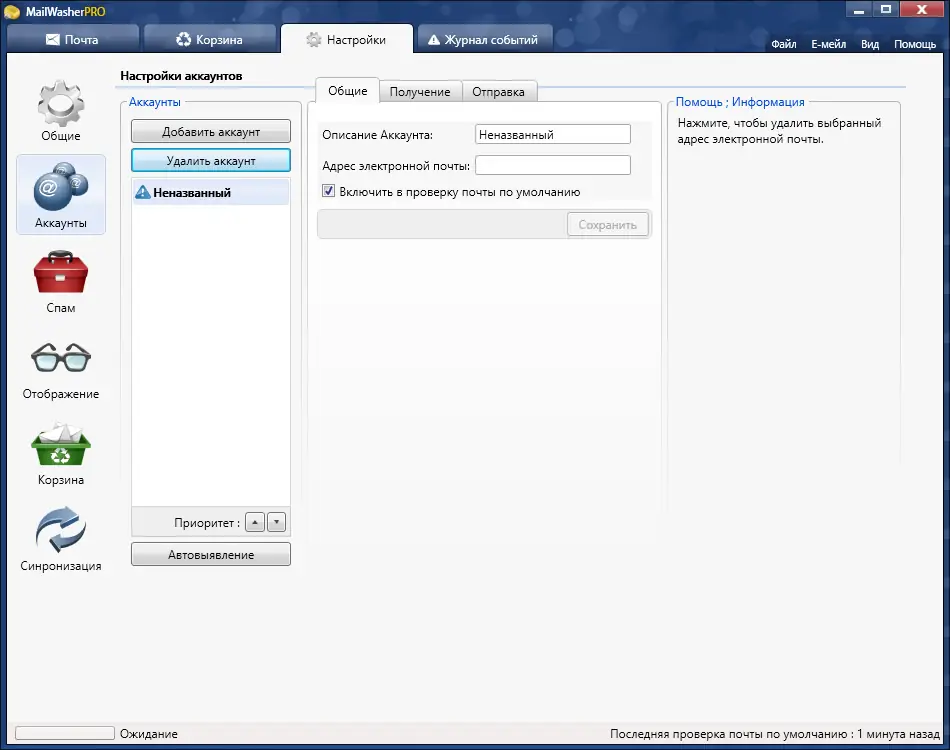Image resolution: width=950 pixels, height=750 pixels.
Task: Select the Неназванный account in list
Action: [211, 193]
